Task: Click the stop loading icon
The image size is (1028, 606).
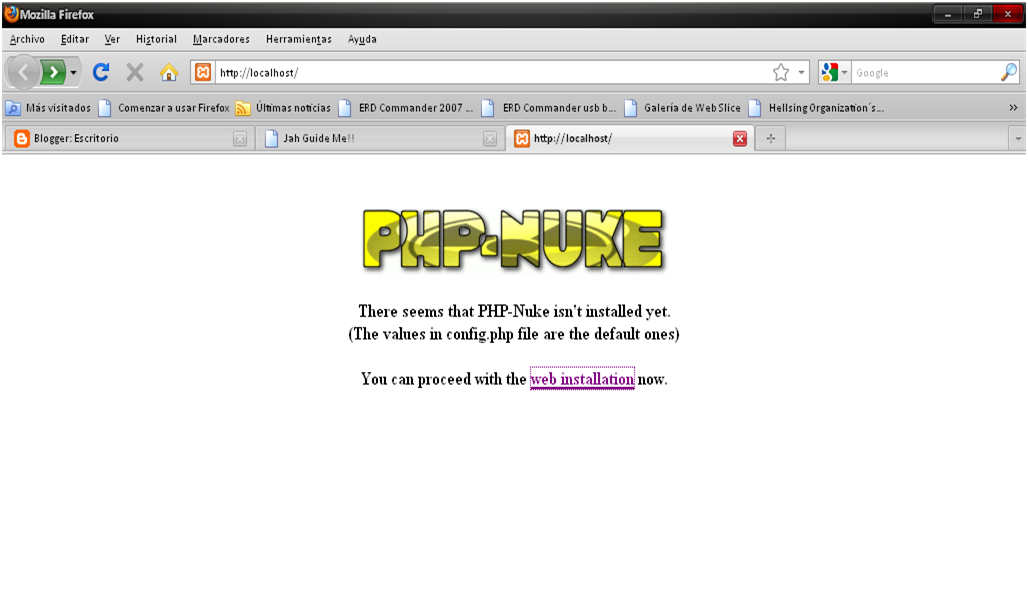Action: [133, 72]
